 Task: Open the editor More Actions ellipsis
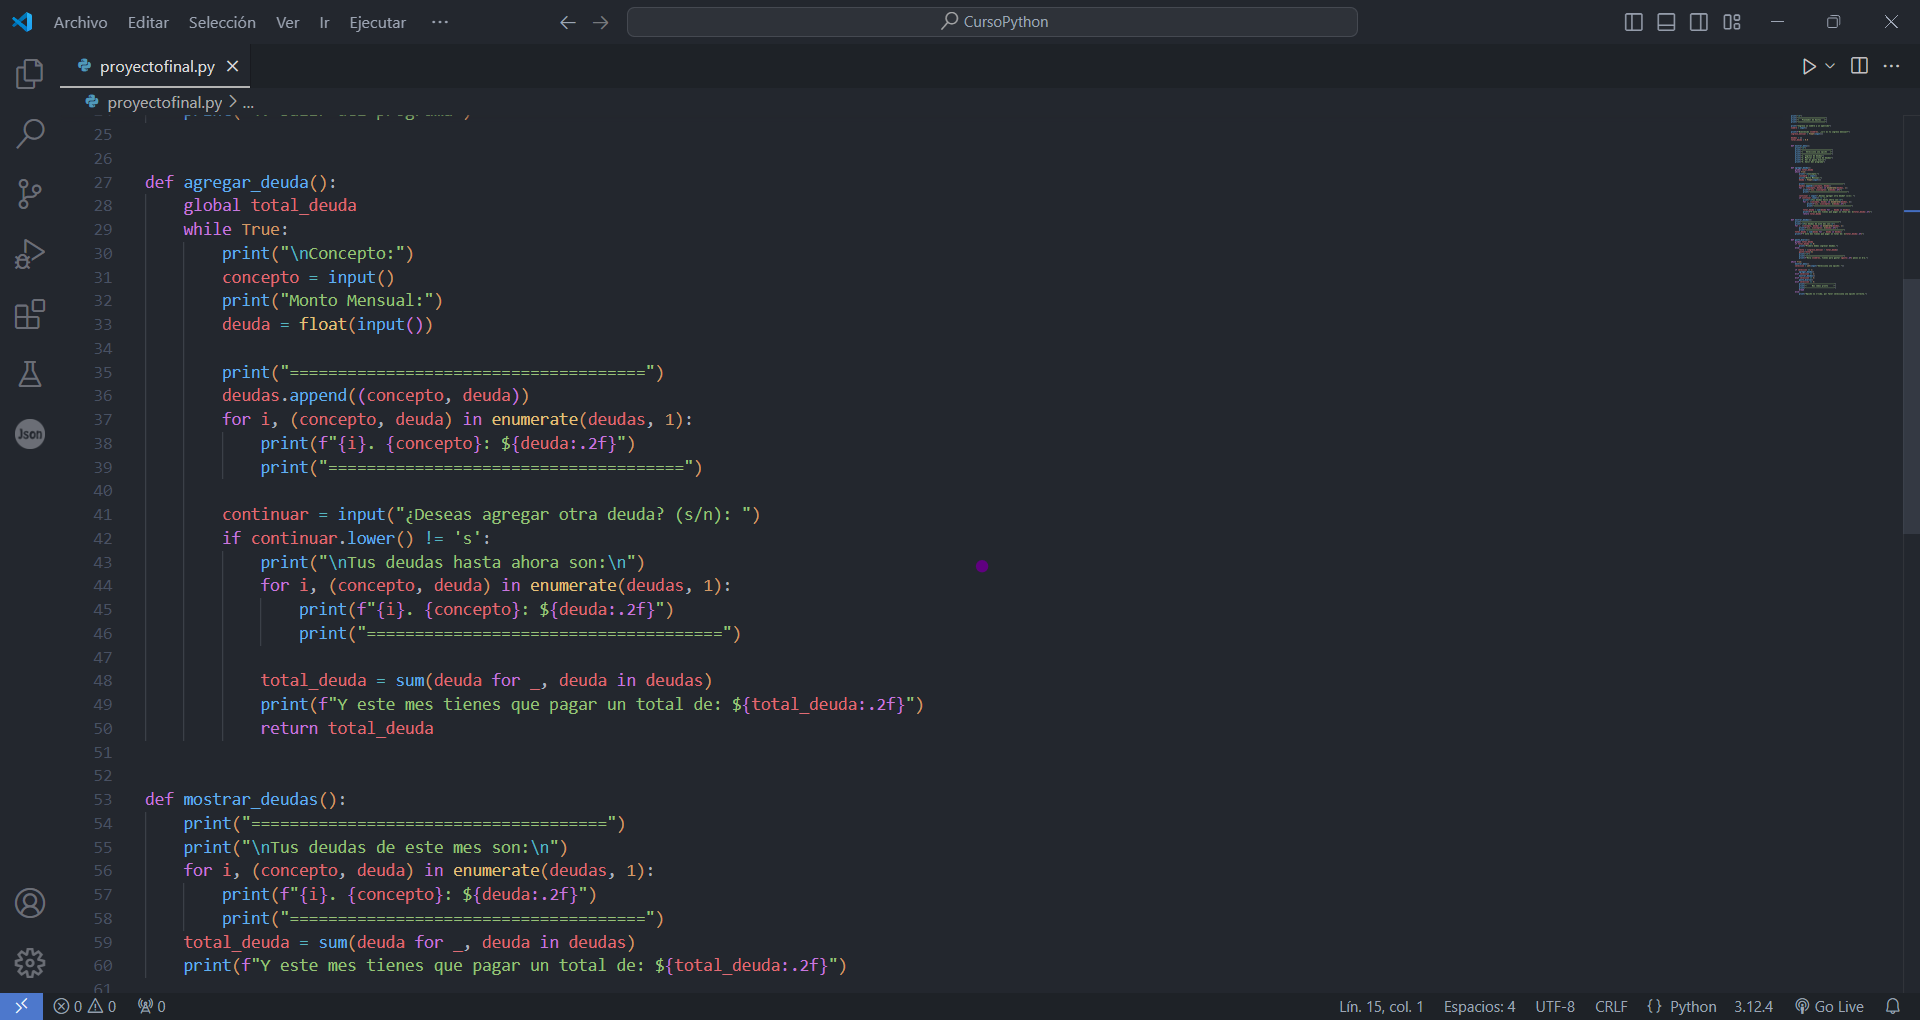tap(1891, 66)
